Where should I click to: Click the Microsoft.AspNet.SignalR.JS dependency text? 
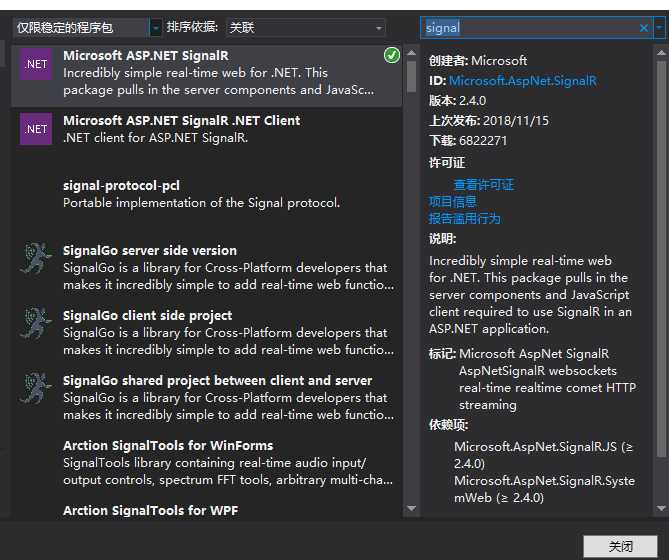click(x=544, y=455)
